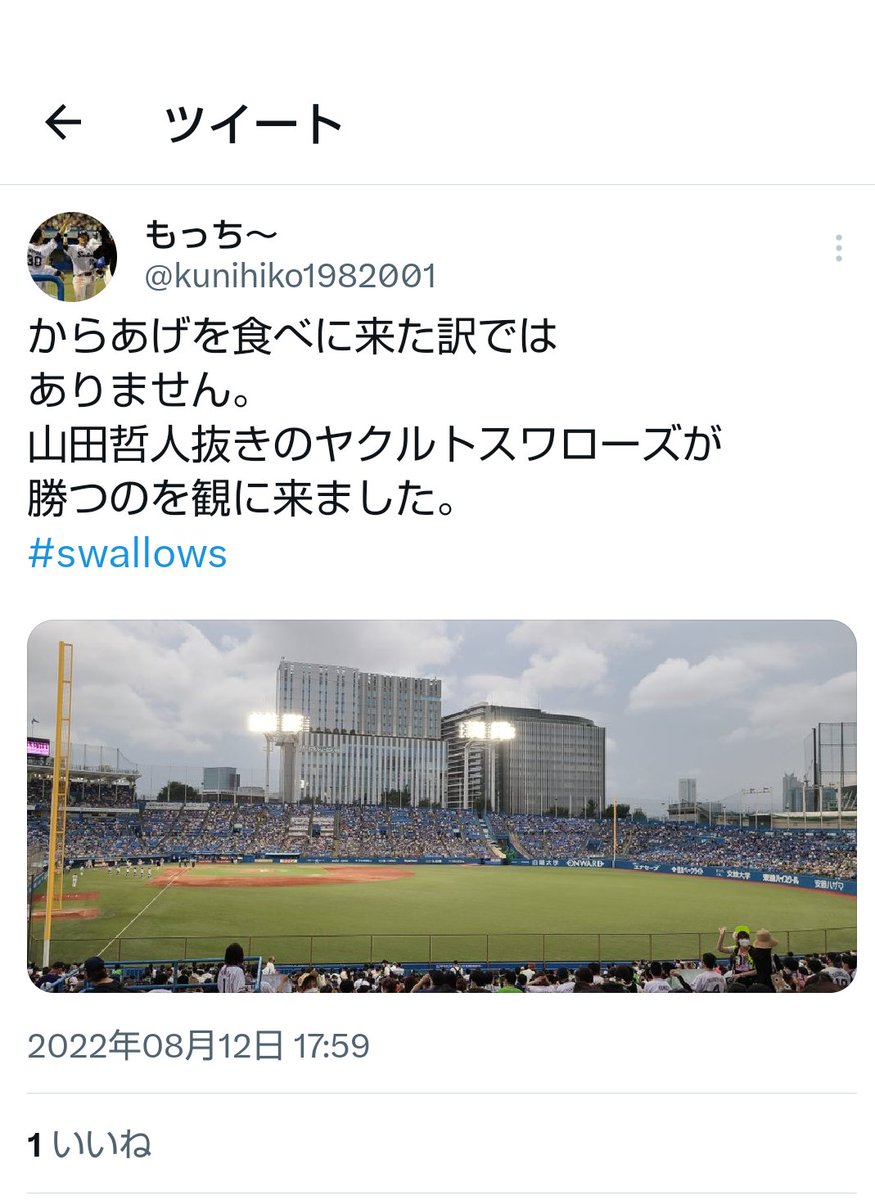Viewport: 875px width, 1200px height.
Task: Open the three-dot more options menu
Action: point(838,248)
